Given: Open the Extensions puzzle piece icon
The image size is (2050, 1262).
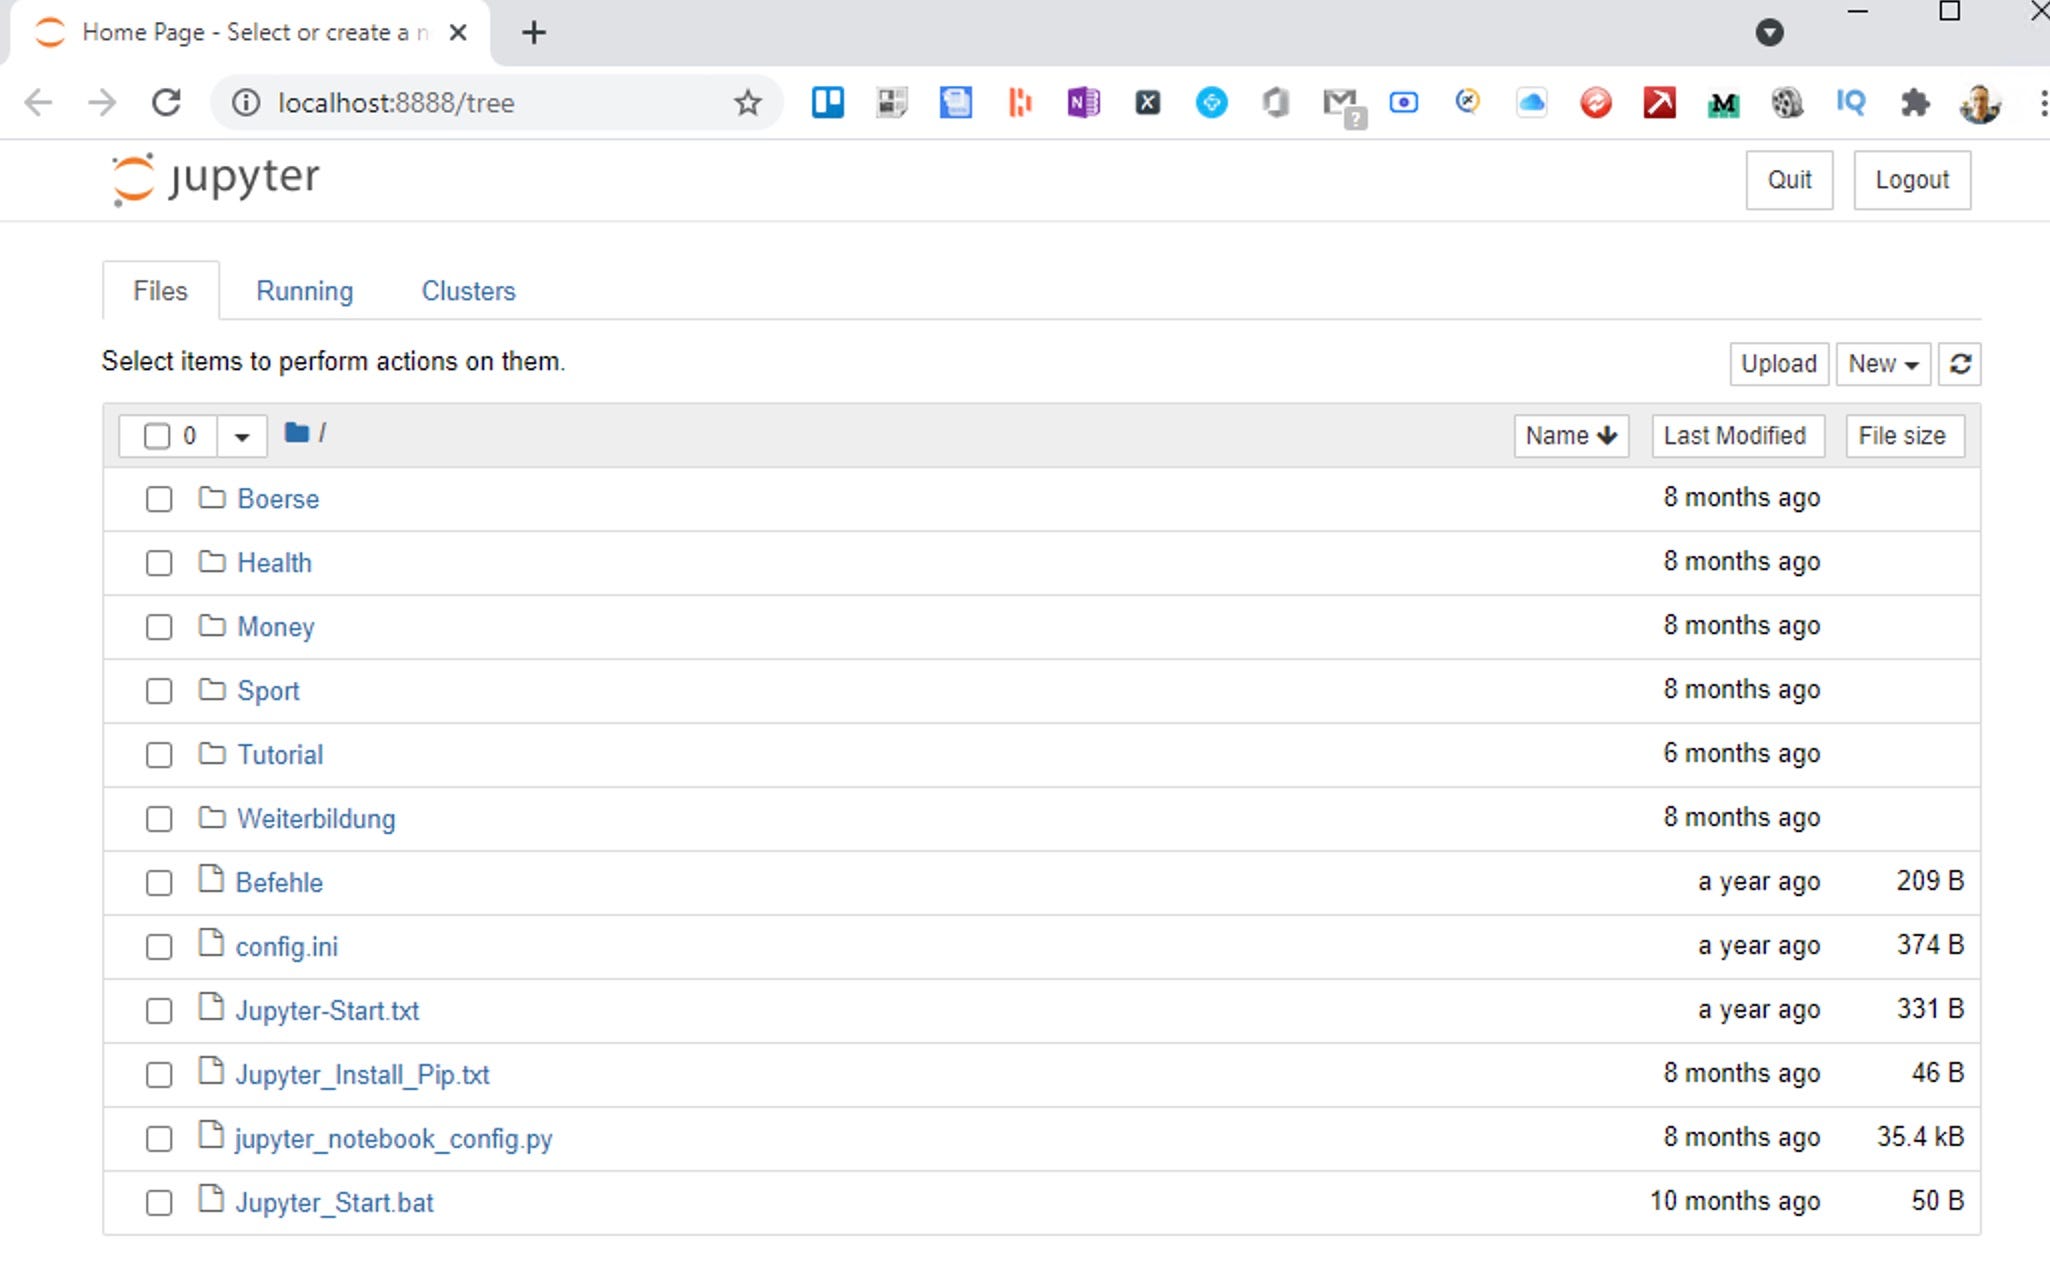Looking at the screenshot, I should coord(1915,102).
